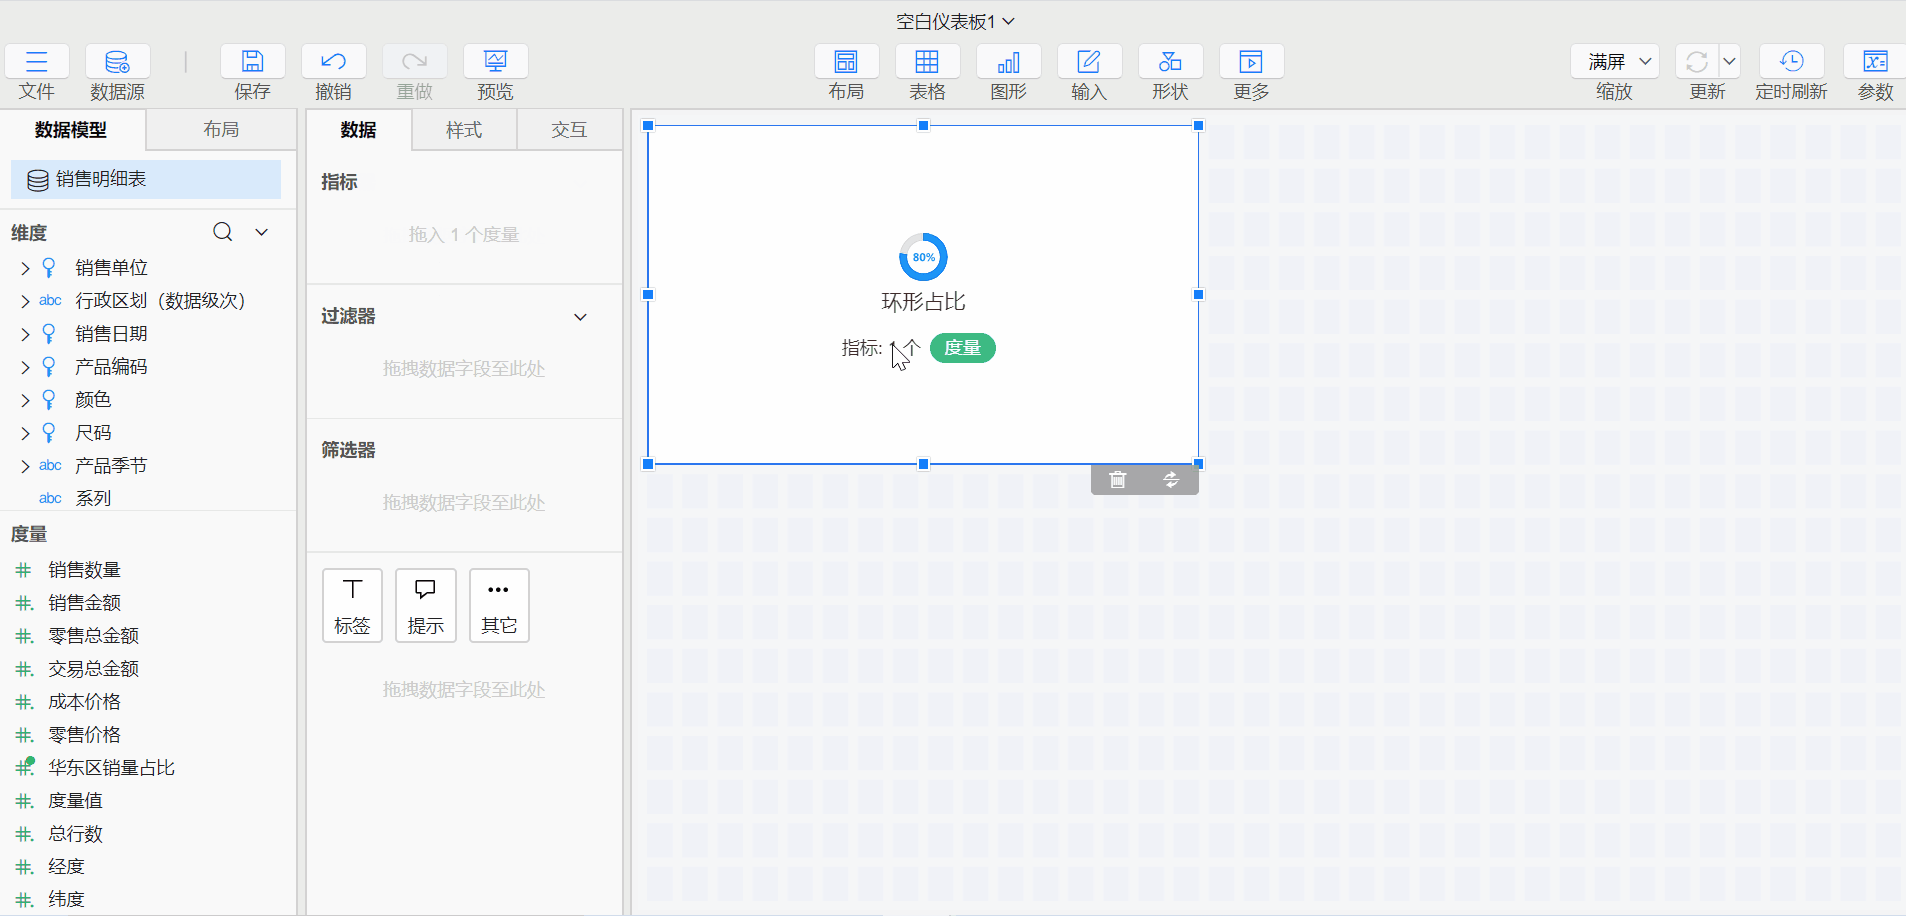Open the 预览 preview icon
Screen dimensions: 1906x916
click(495, 62)
